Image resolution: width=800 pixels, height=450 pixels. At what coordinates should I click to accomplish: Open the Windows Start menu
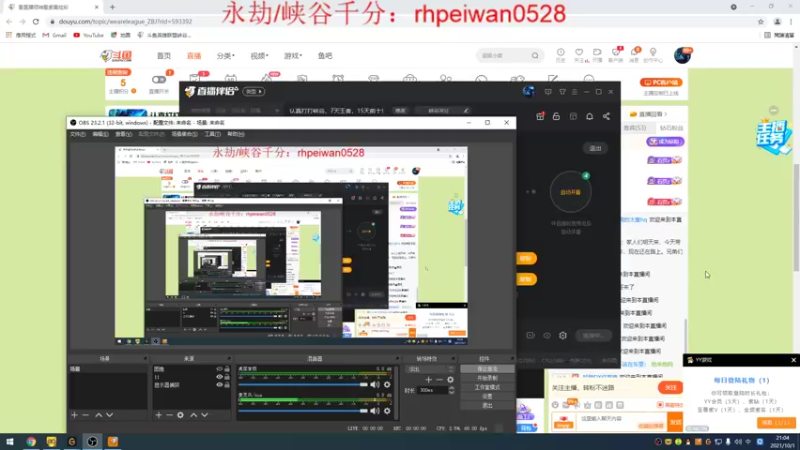(10, 441)
